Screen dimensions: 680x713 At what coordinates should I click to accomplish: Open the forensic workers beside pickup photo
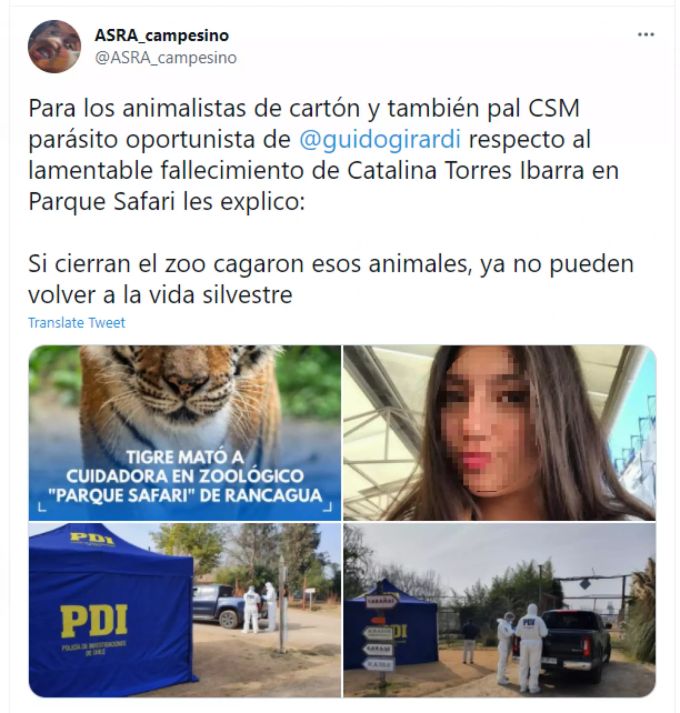pos(499,610)
